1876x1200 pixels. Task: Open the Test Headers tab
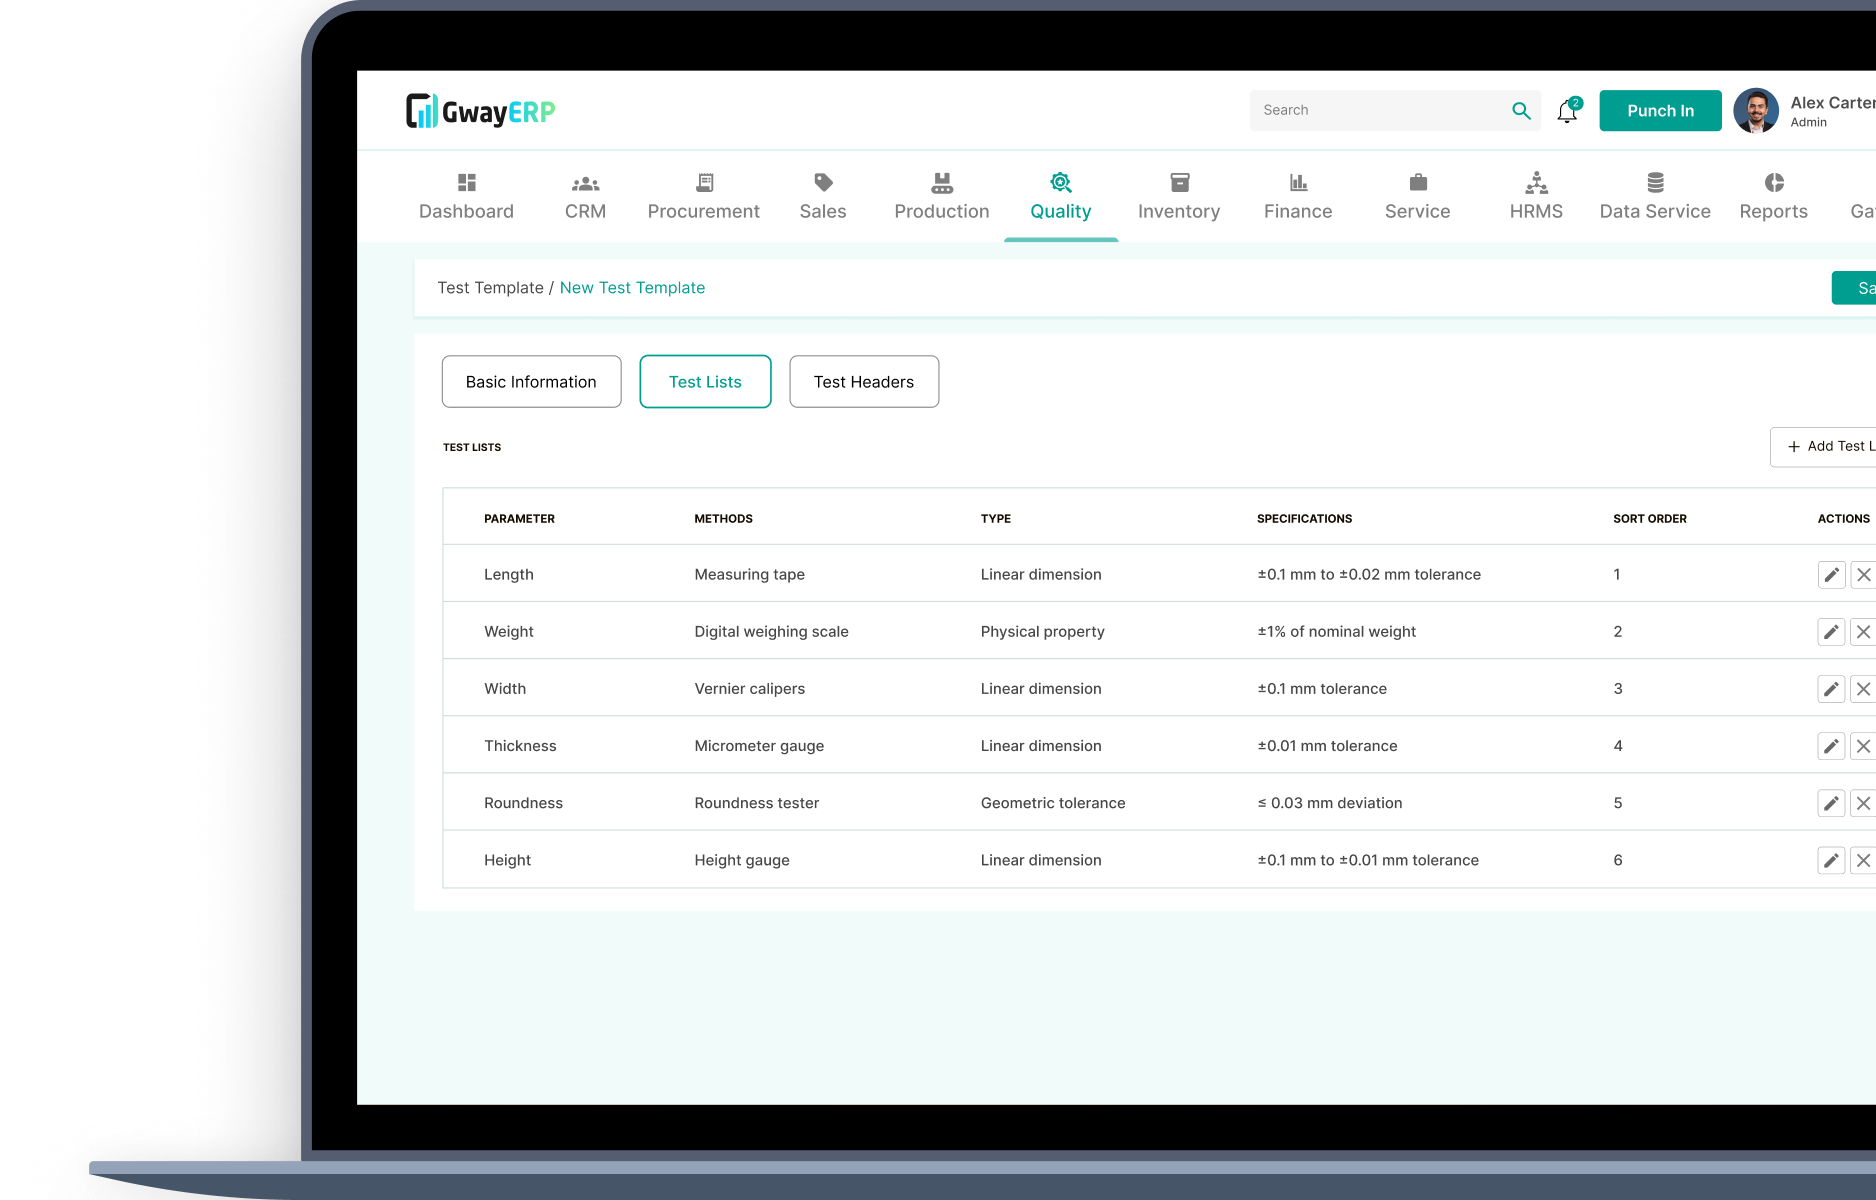[863, 381]
